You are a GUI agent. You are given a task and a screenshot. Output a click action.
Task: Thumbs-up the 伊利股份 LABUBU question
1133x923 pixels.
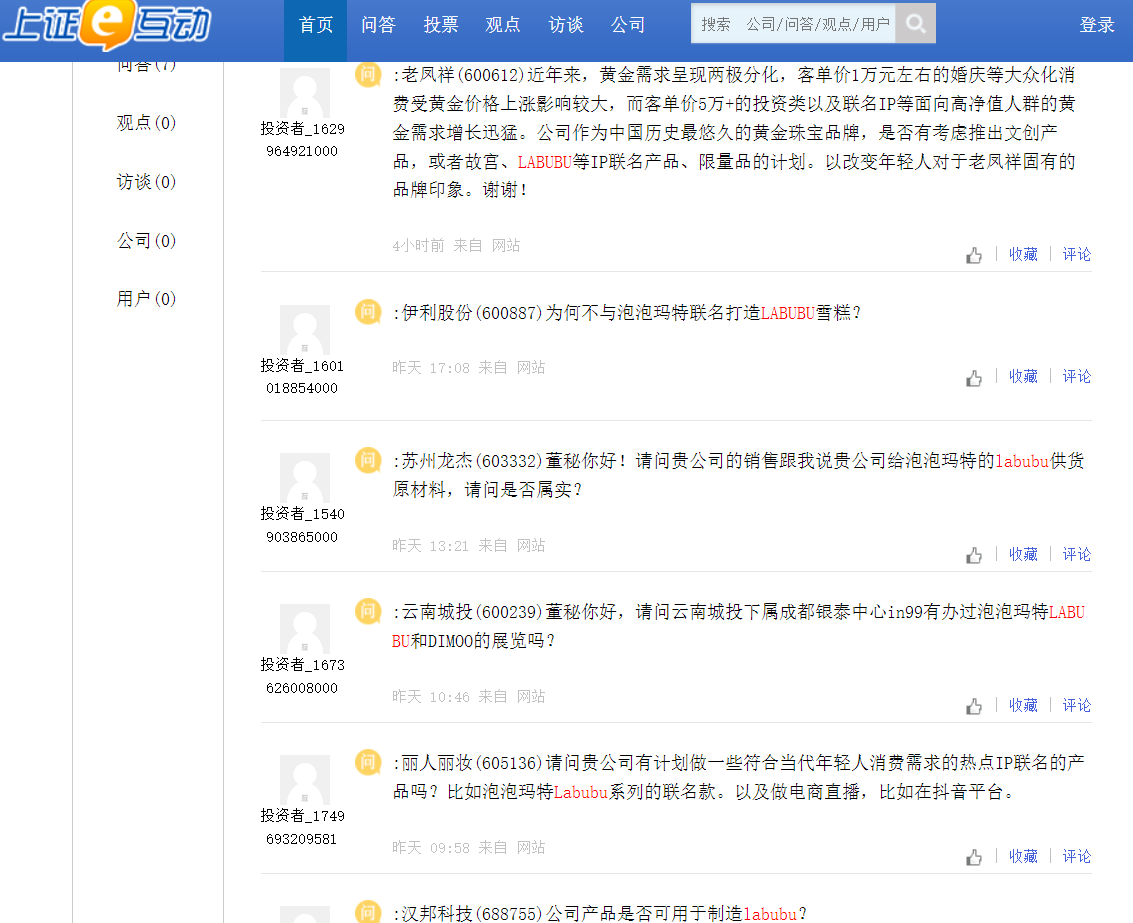pyautogui.click(x=974, y=378)
